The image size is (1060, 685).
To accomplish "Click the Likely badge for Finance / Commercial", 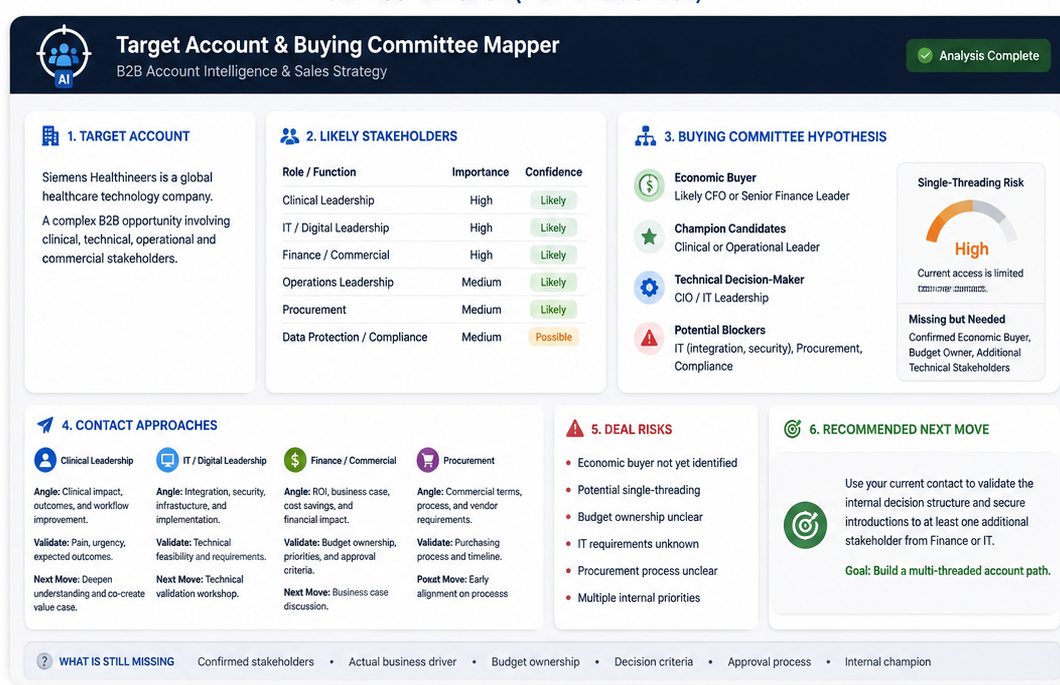I will 553,255.
